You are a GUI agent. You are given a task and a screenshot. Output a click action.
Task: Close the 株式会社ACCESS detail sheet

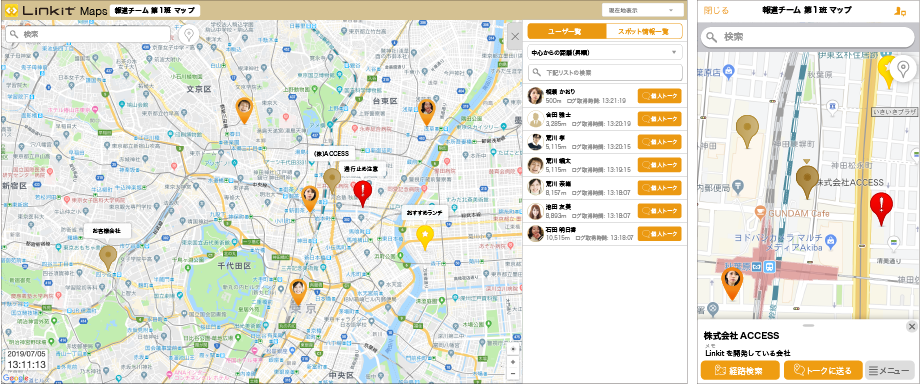coord(911,327)
